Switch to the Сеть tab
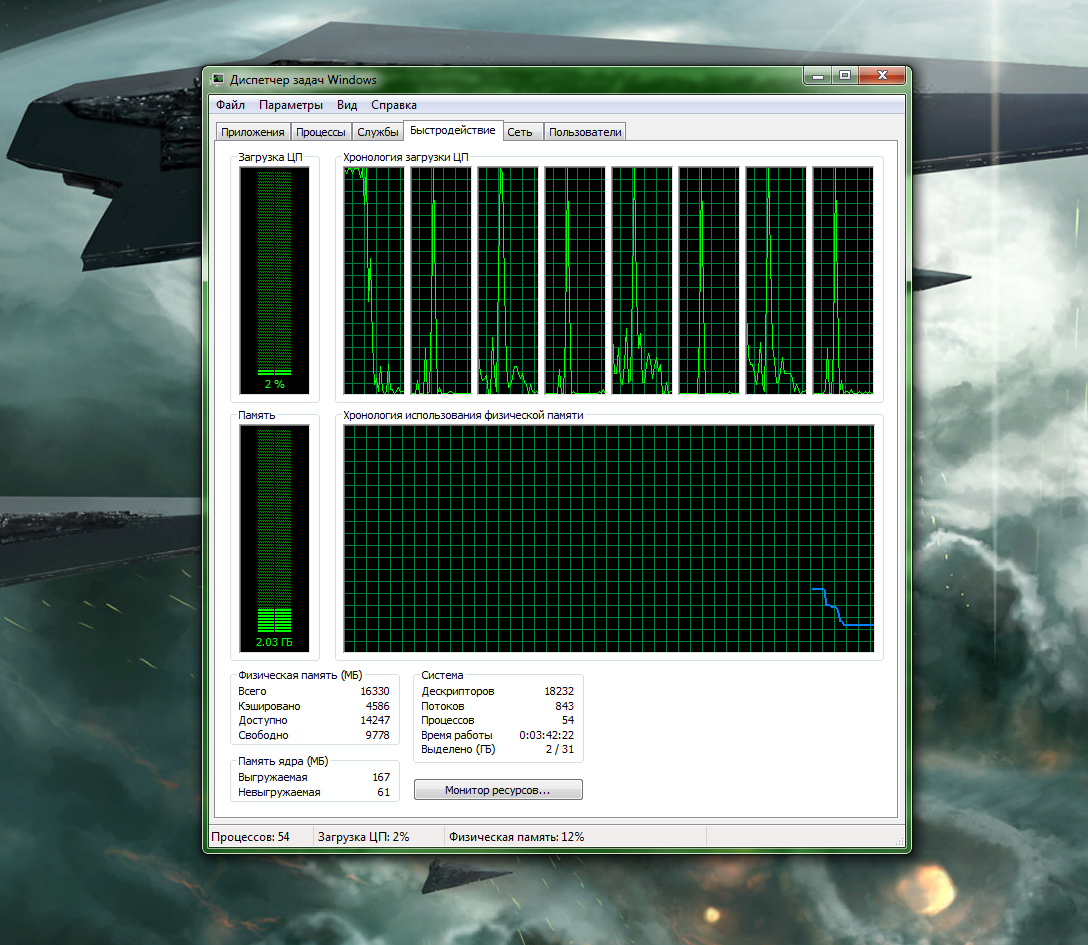The height and width of the screenshot is (945, 1088). [519, 132]
